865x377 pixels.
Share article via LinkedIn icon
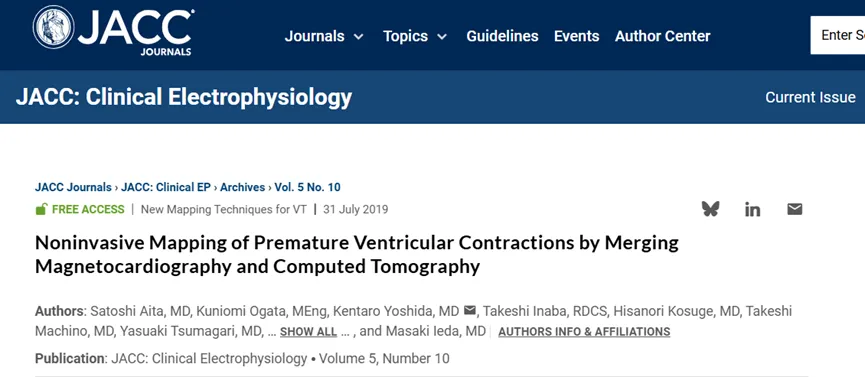[752, 209]
